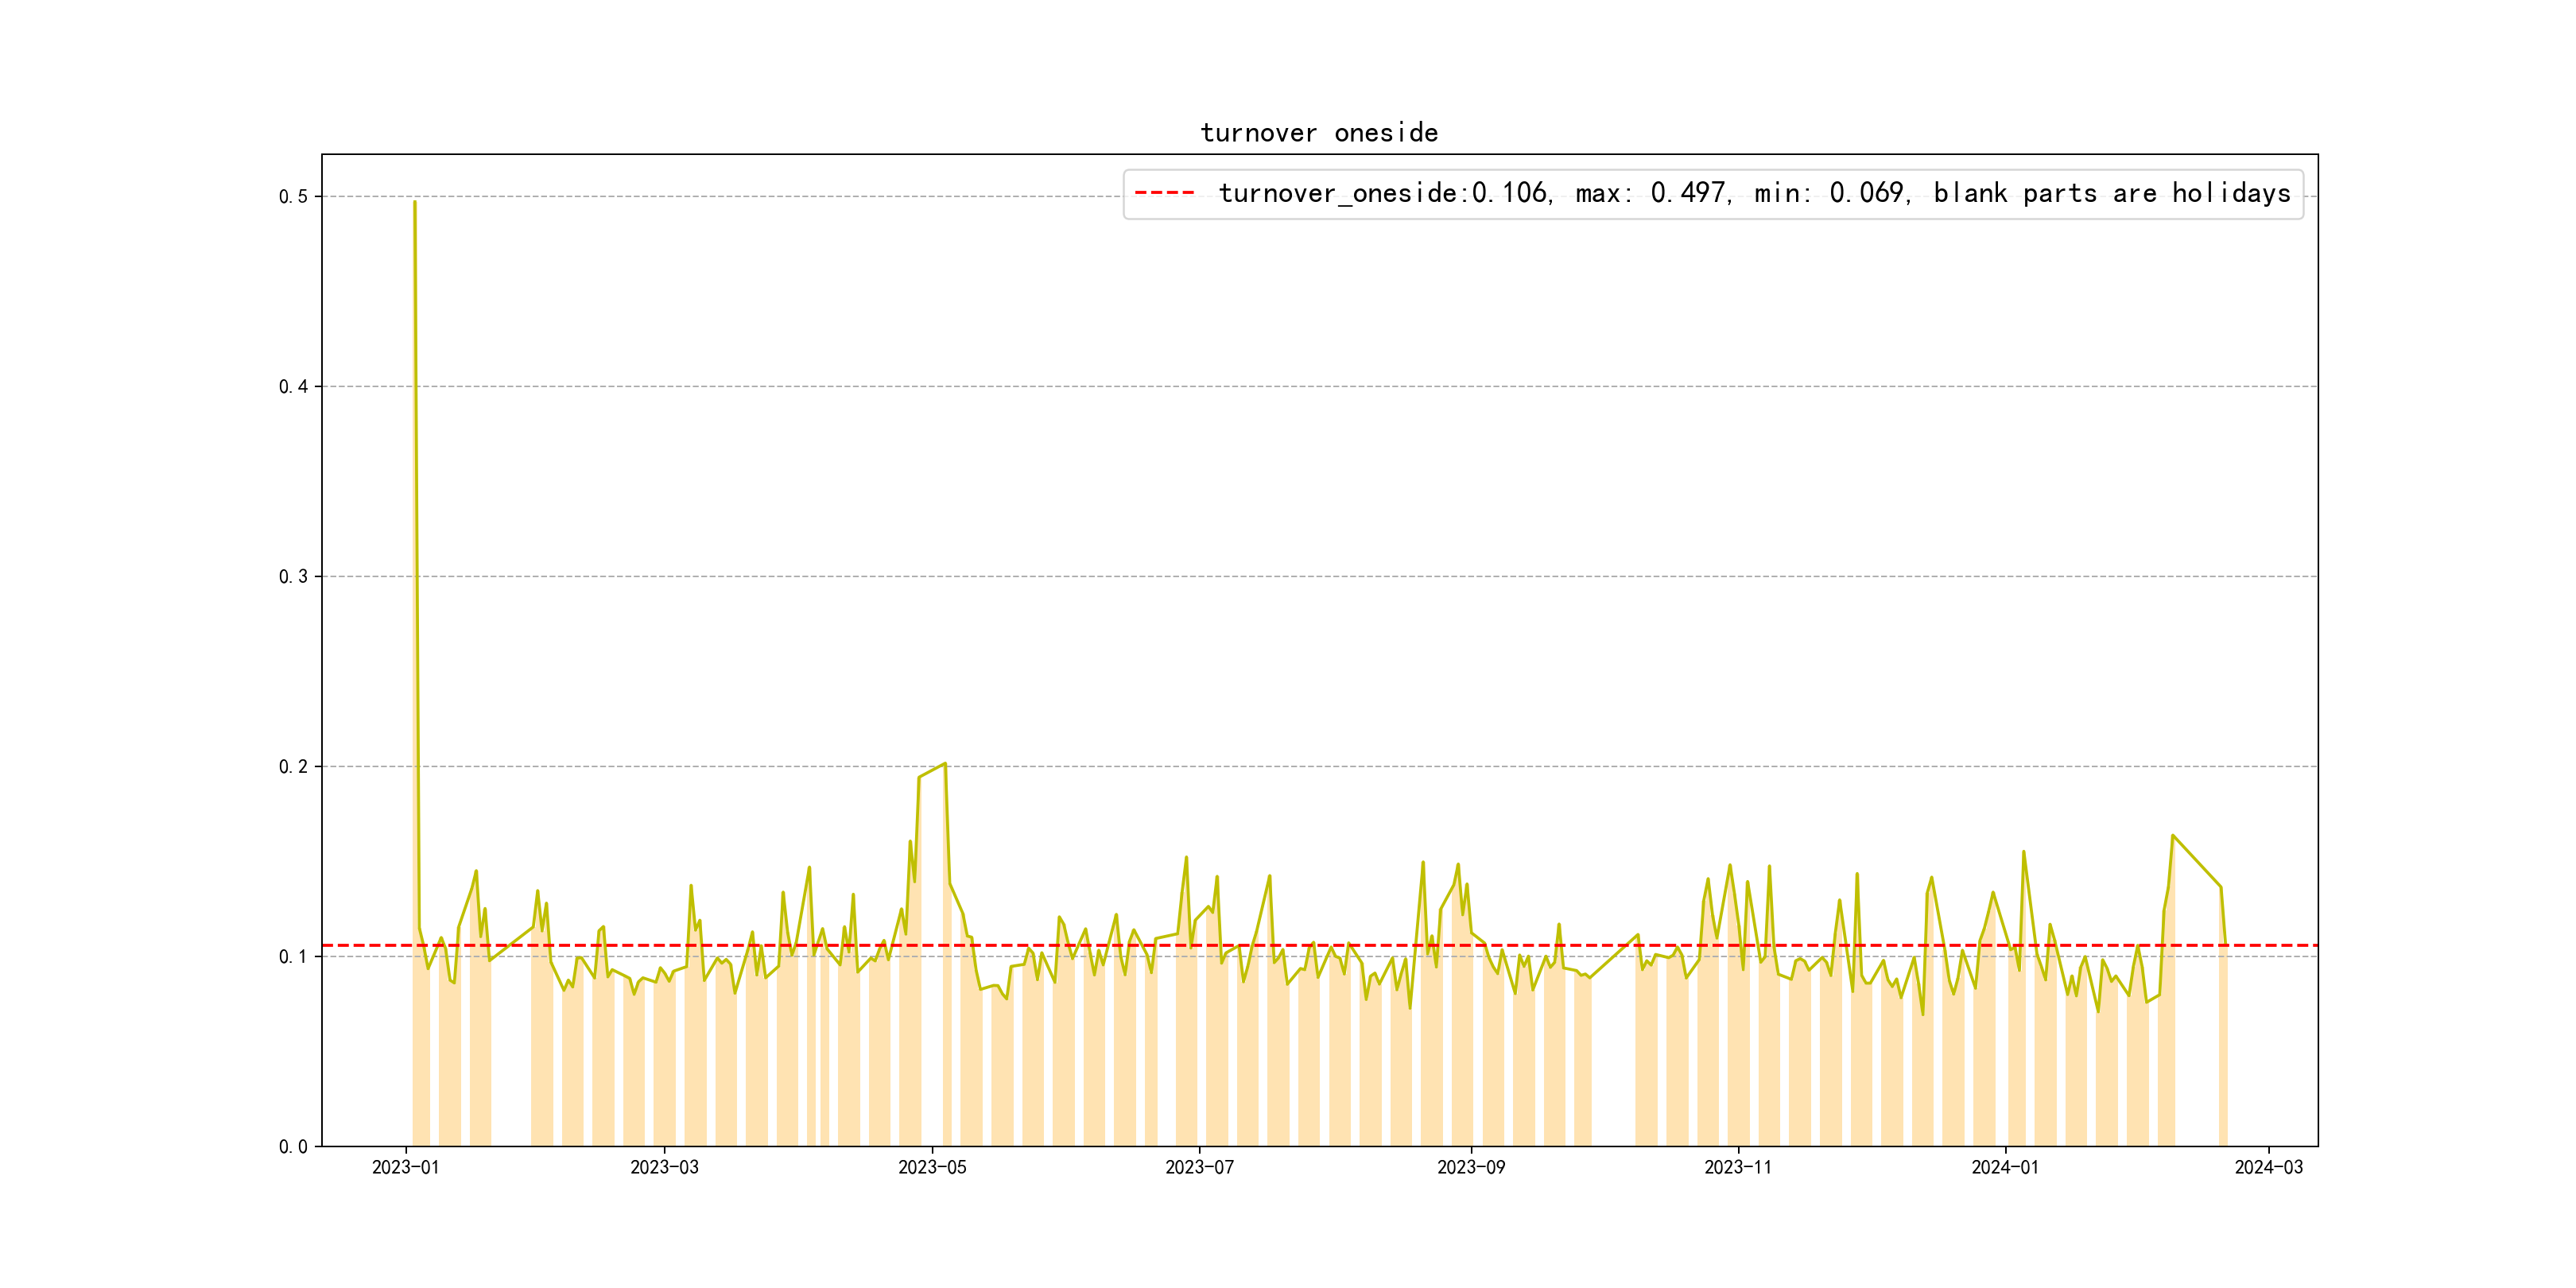
Task: Click the 0.4 y-axis tick label
Action: [293, 387]
